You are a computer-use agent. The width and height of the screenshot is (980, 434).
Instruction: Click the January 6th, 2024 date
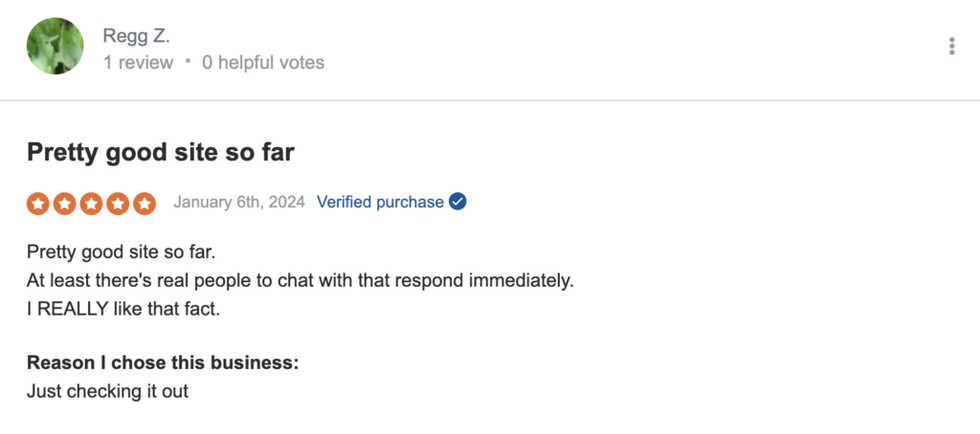tap(239, 202)
